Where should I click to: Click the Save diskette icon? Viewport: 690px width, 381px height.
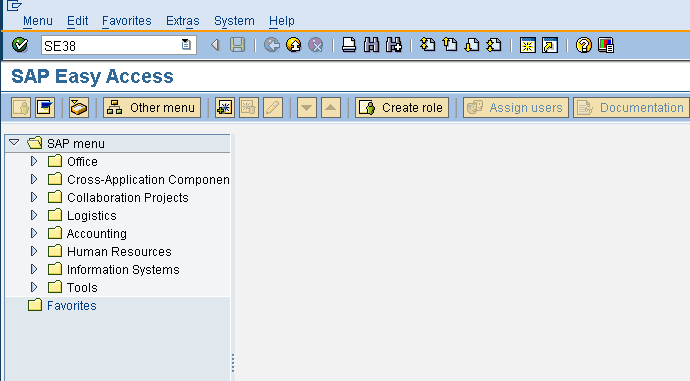click(x=238, y=45)
